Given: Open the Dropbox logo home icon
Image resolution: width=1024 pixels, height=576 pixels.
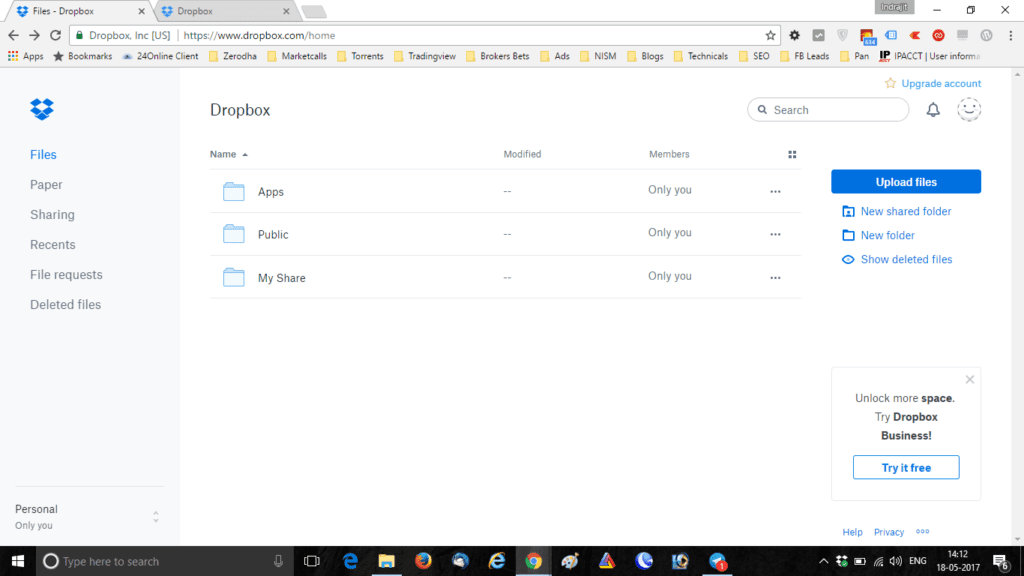Looking at the screenshot, I should 41,109.
